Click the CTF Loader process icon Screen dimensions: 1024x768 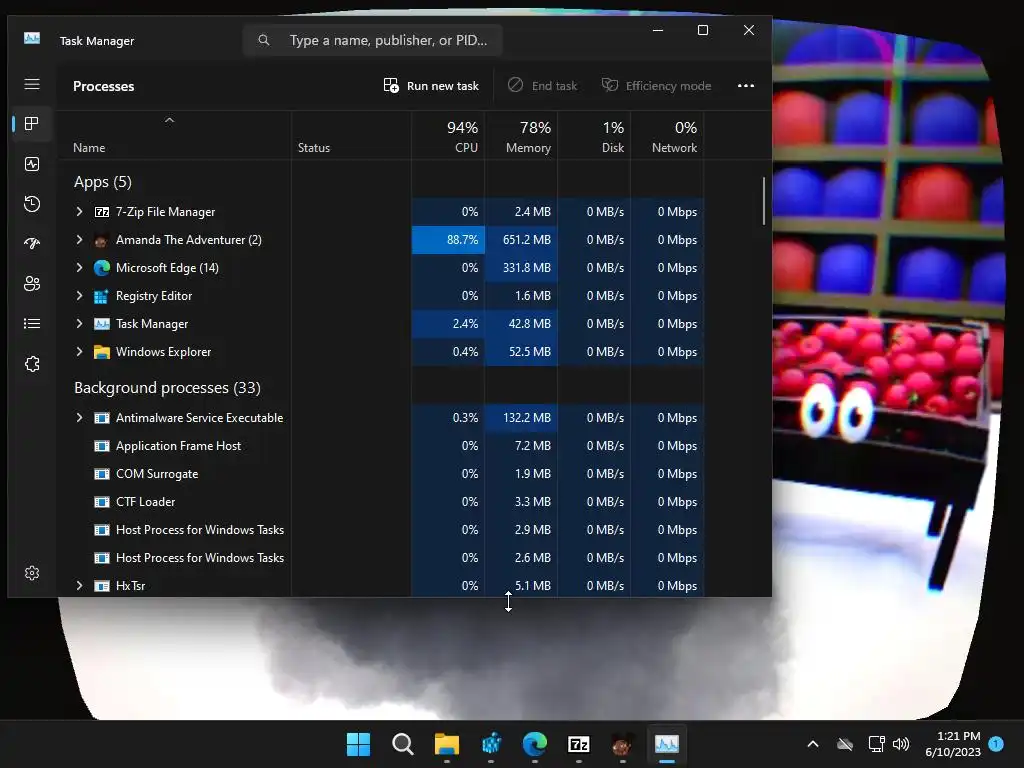pyautogui.click(x=102, y=502)
